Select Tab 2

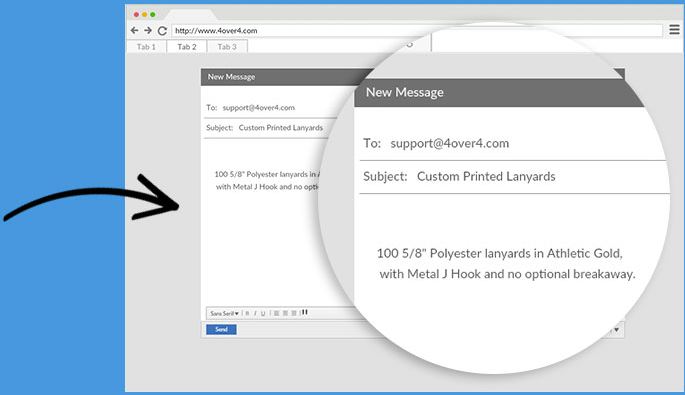pos(187,47)
